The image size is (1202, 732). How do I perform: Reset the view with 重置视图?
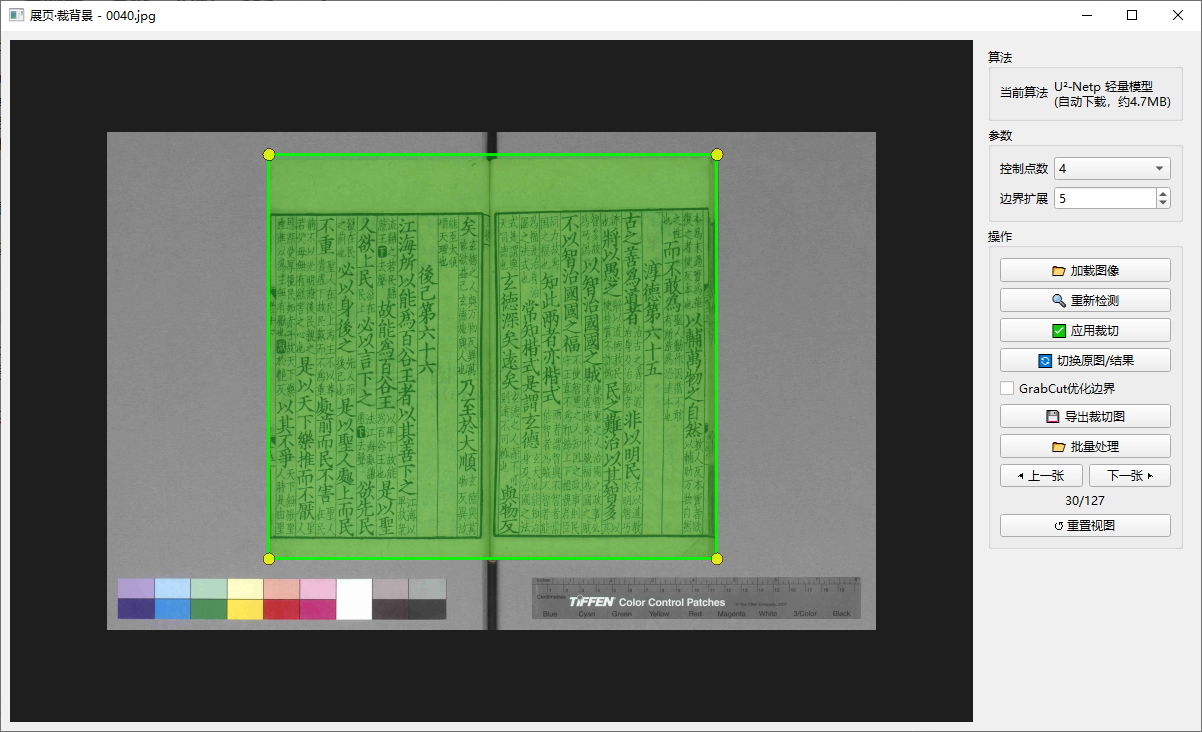pos(1085,525)
